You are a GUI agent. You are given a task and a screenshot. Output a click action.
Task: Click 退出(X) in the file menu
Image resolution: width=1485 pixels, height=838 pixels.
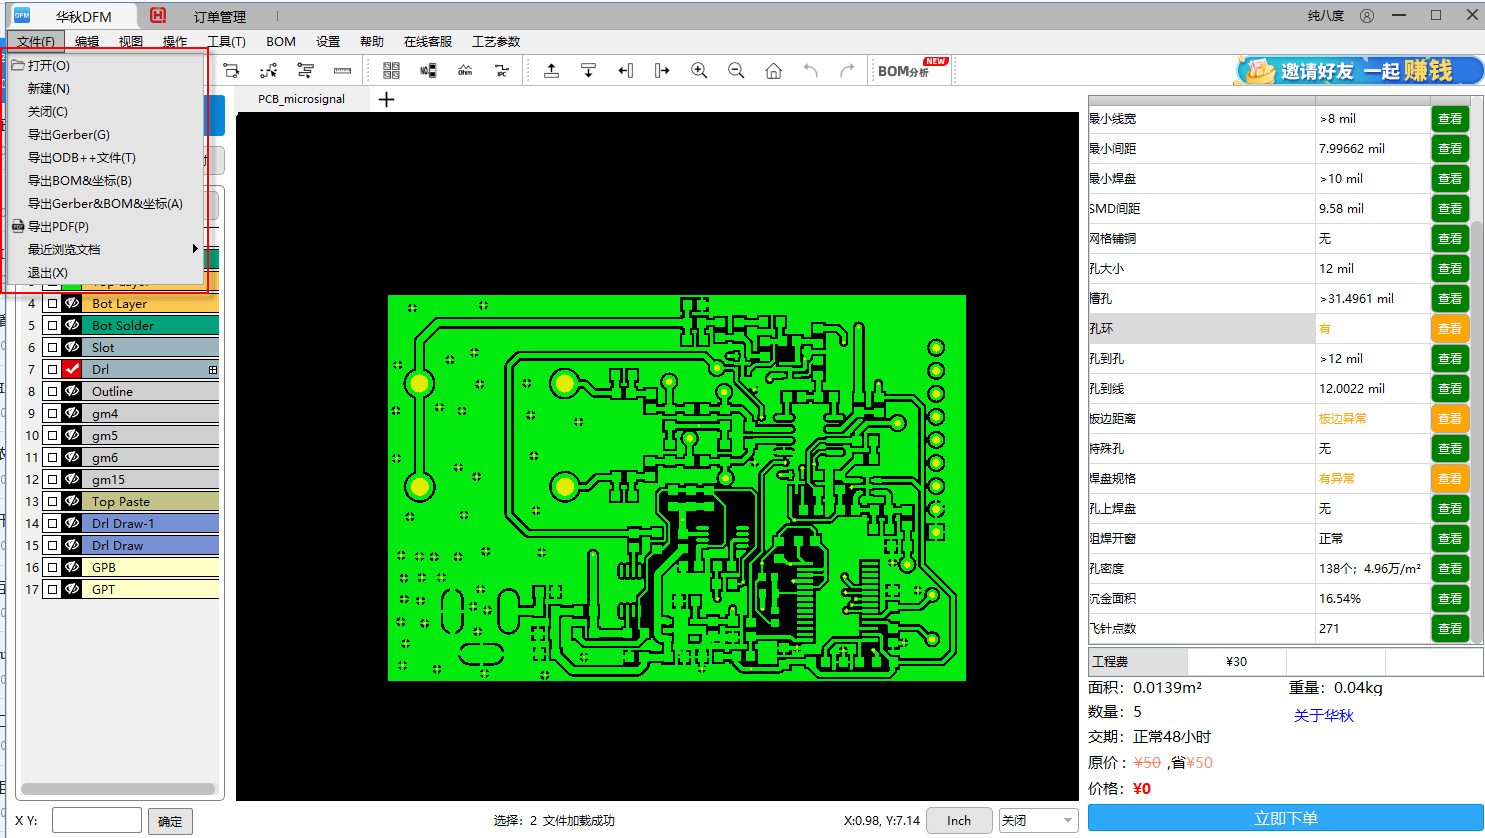[x=105, y=272]
